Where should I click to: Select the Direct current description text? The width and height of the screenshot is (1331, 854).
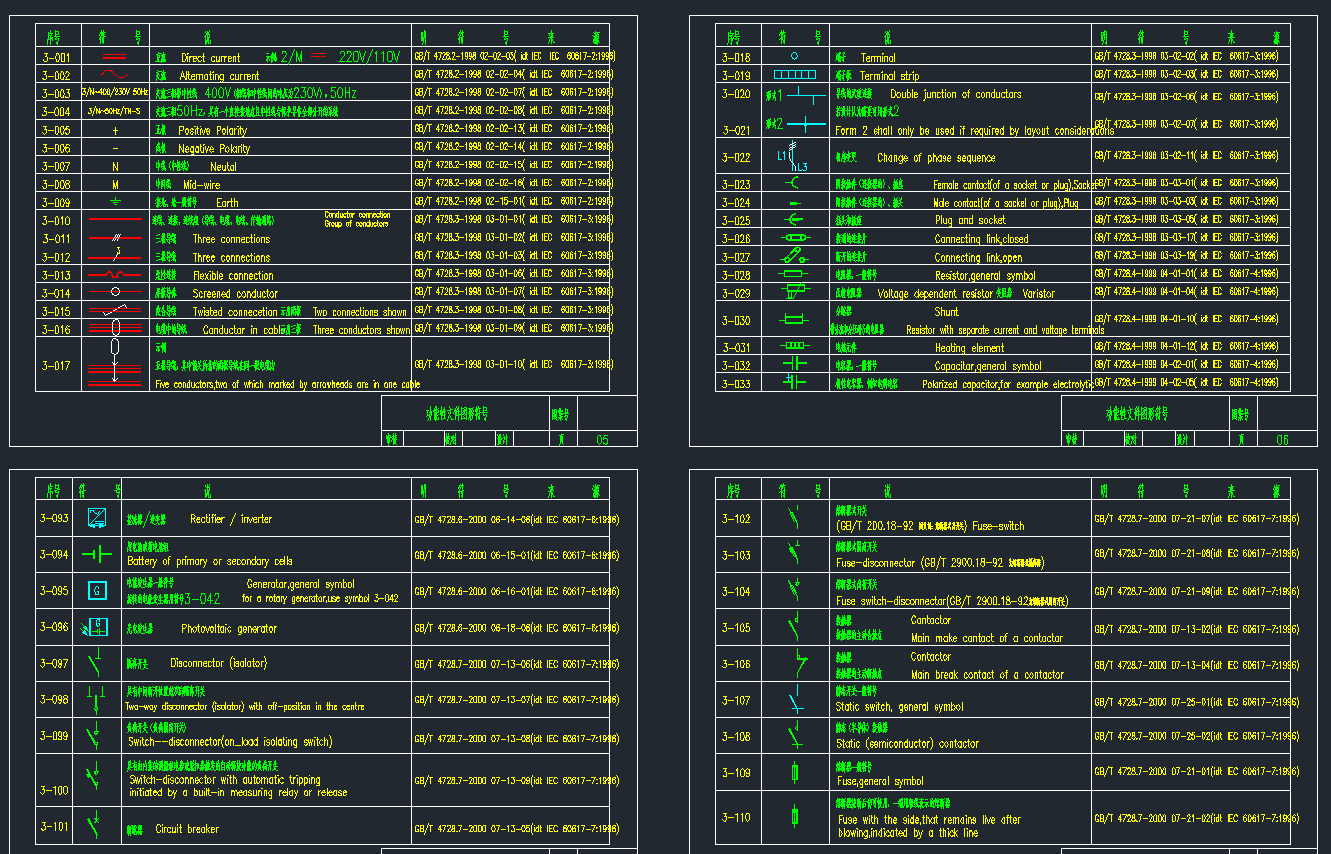211,58
